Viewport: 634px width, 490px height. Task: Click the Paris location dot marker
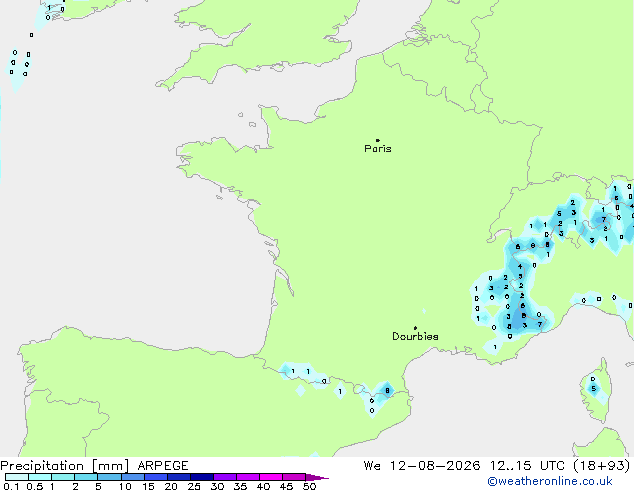(378, 140)
